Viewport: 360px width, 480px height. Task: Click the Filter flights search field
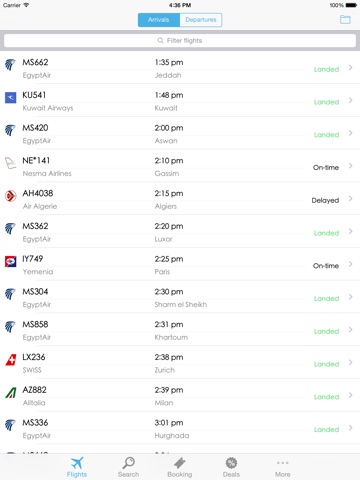pyautogui.click(x=180, y=40)
